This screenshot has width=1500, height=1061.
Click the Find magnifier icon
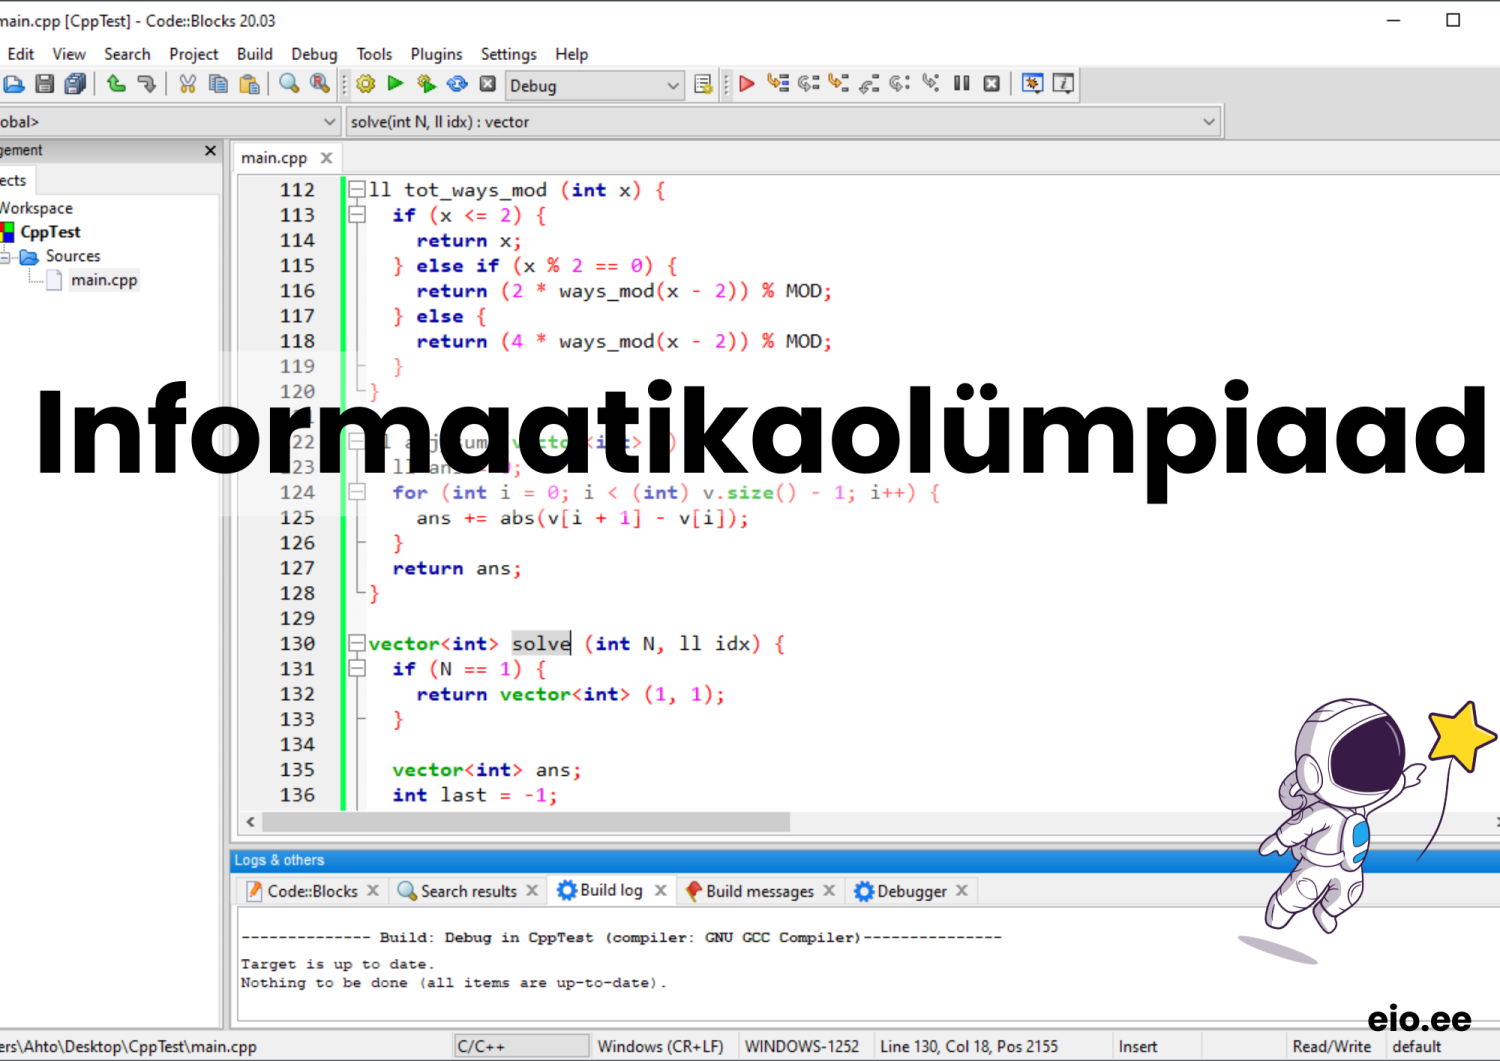[289, 84]
